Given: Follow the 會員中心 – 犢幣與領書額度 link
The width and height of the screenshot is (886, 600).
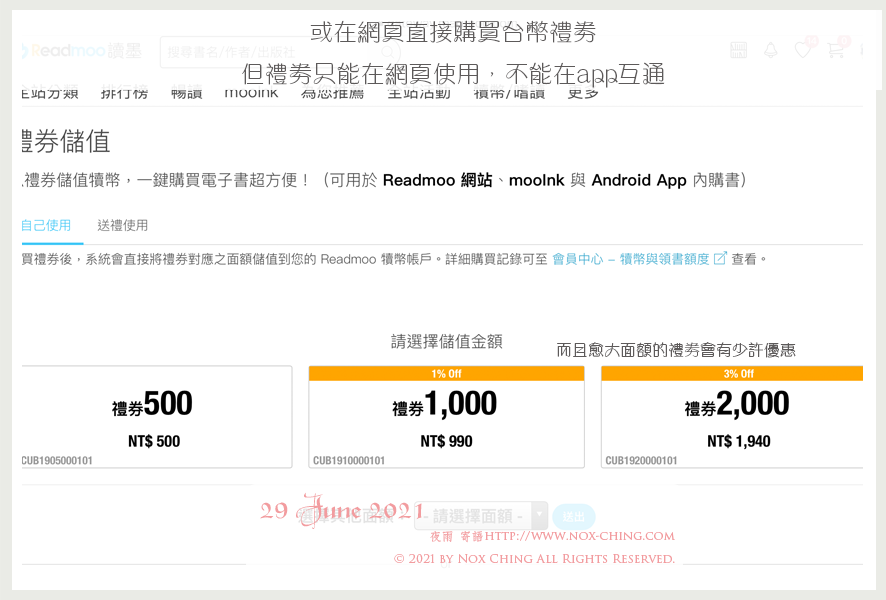Looking at the screenshot, I should 639,259.
